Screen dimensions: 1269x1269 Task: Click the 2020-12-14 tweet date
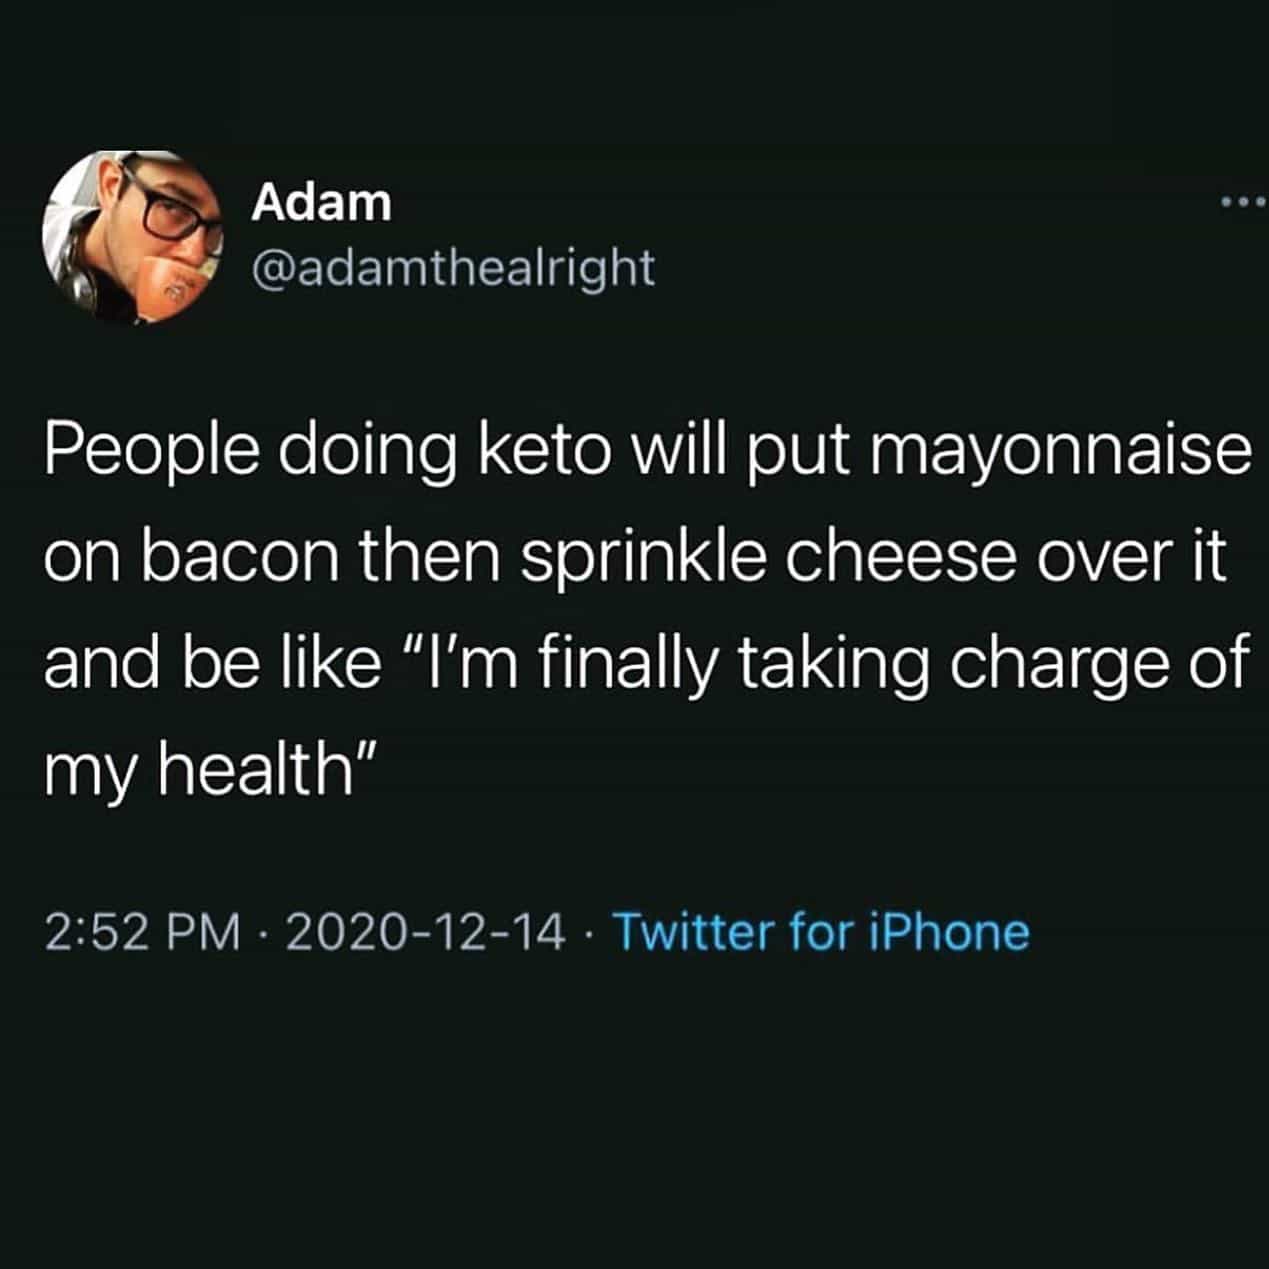[x=425, y=932]
